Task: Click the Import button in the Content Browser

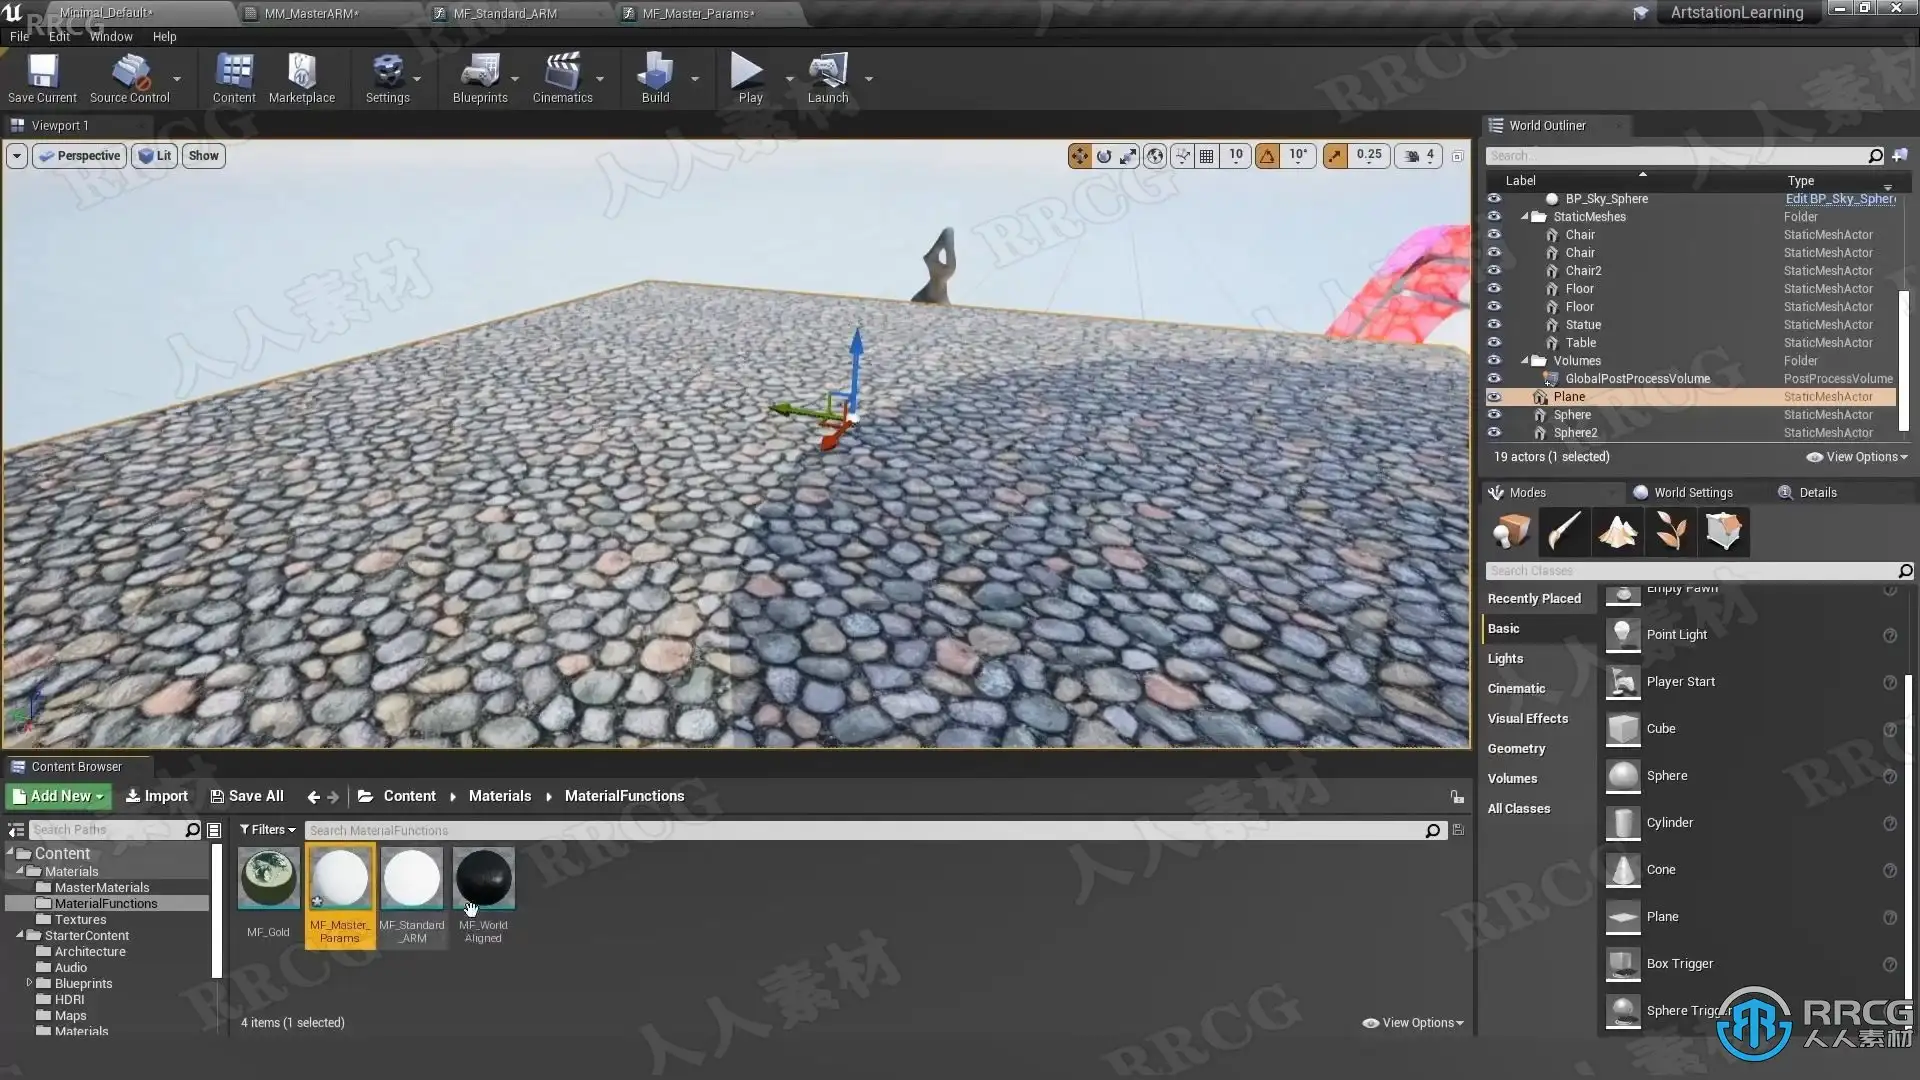Action: 157,796
